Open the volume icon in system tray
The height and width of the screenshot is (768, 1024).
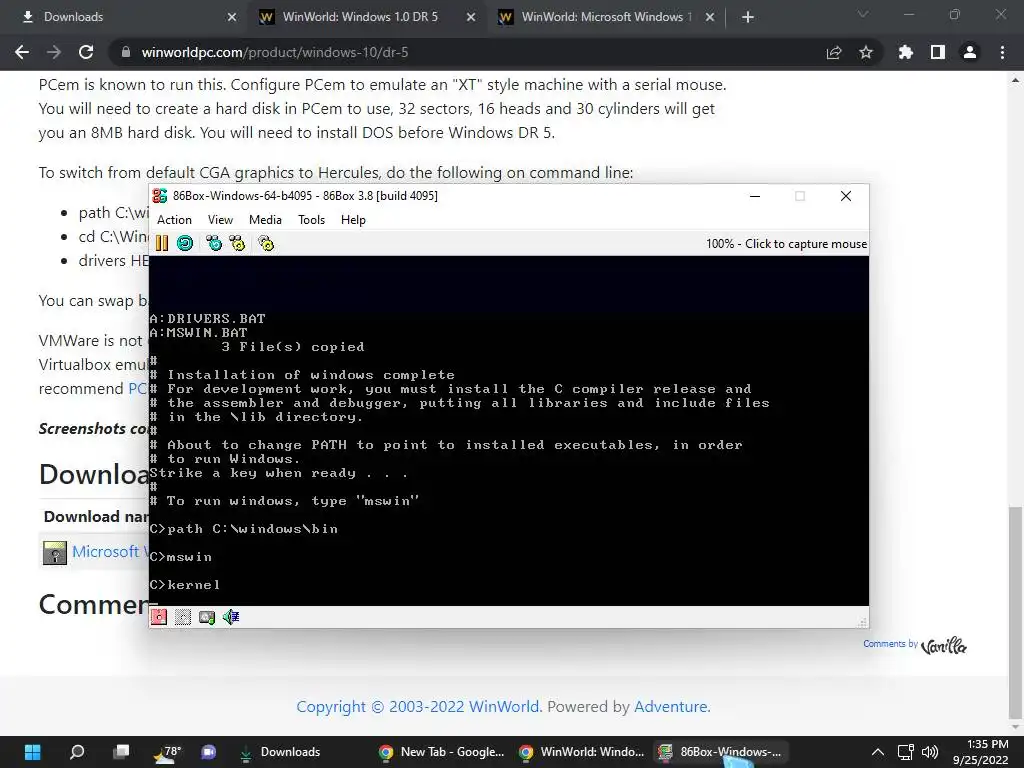929,752
